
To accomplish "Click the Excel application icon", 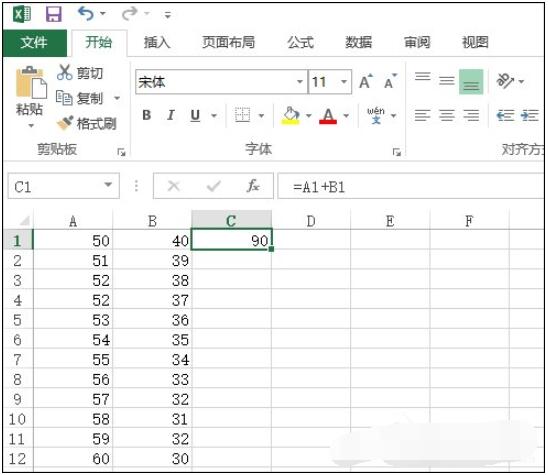I will 22,14.
